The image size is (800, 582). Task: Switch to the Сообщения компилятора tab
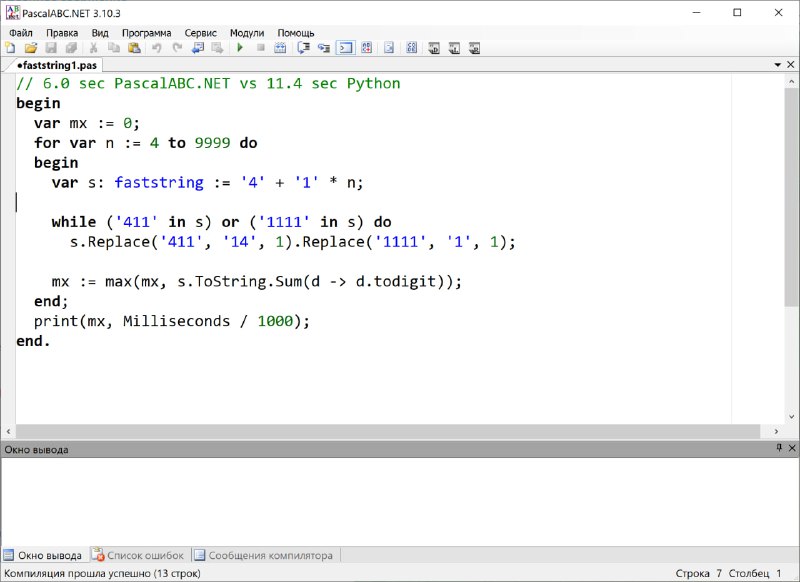click(264, 555)
